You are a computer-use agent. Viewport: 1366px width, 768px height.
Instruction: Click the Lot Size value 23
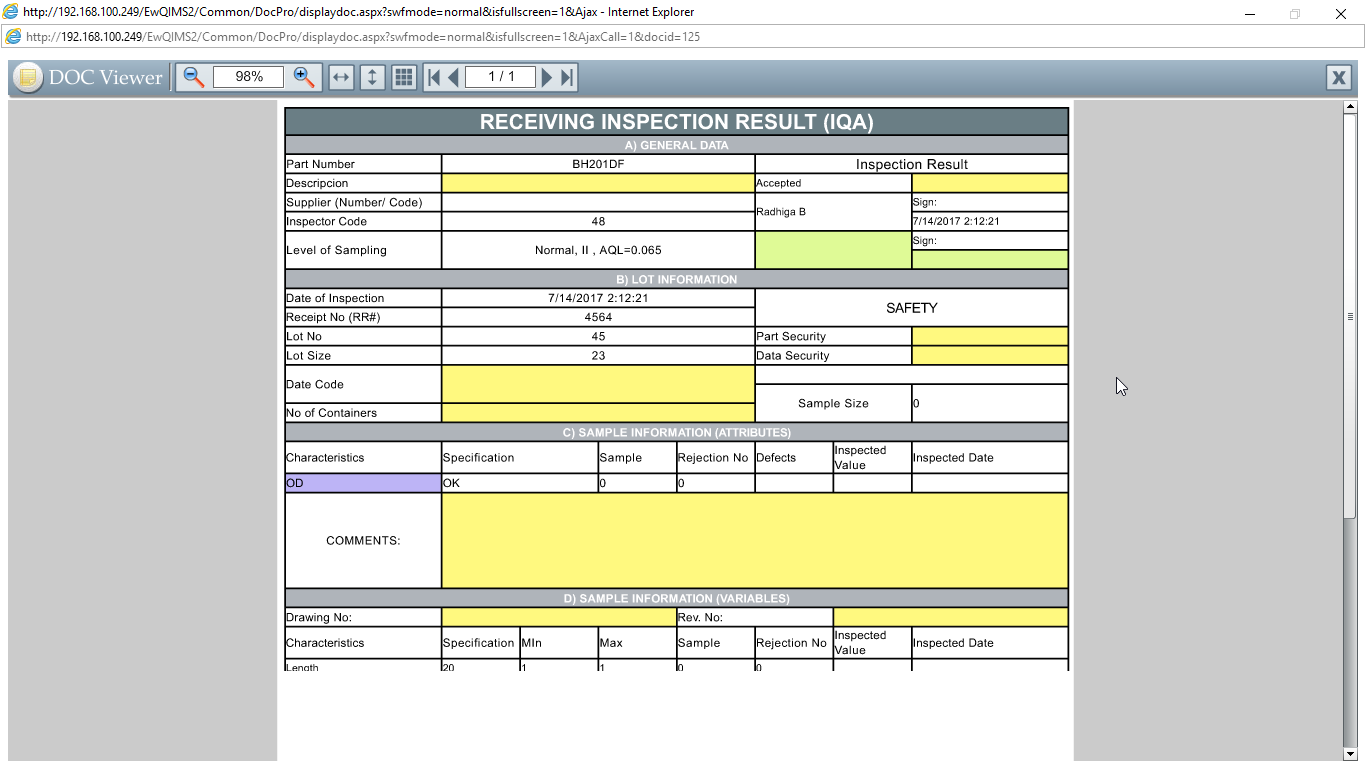(x=598, y=355)
